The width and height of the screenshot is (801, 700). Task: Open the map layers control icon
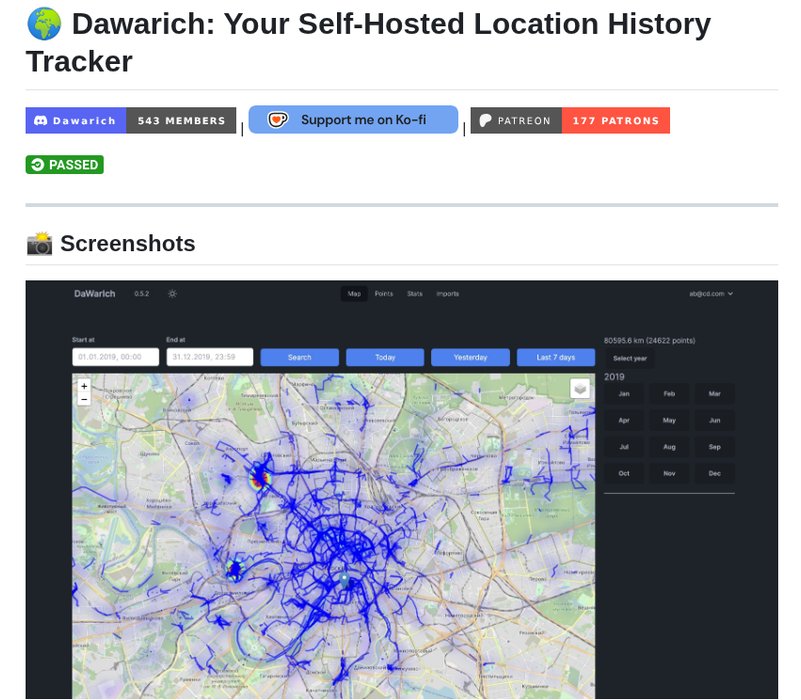(x=580, y=389)
